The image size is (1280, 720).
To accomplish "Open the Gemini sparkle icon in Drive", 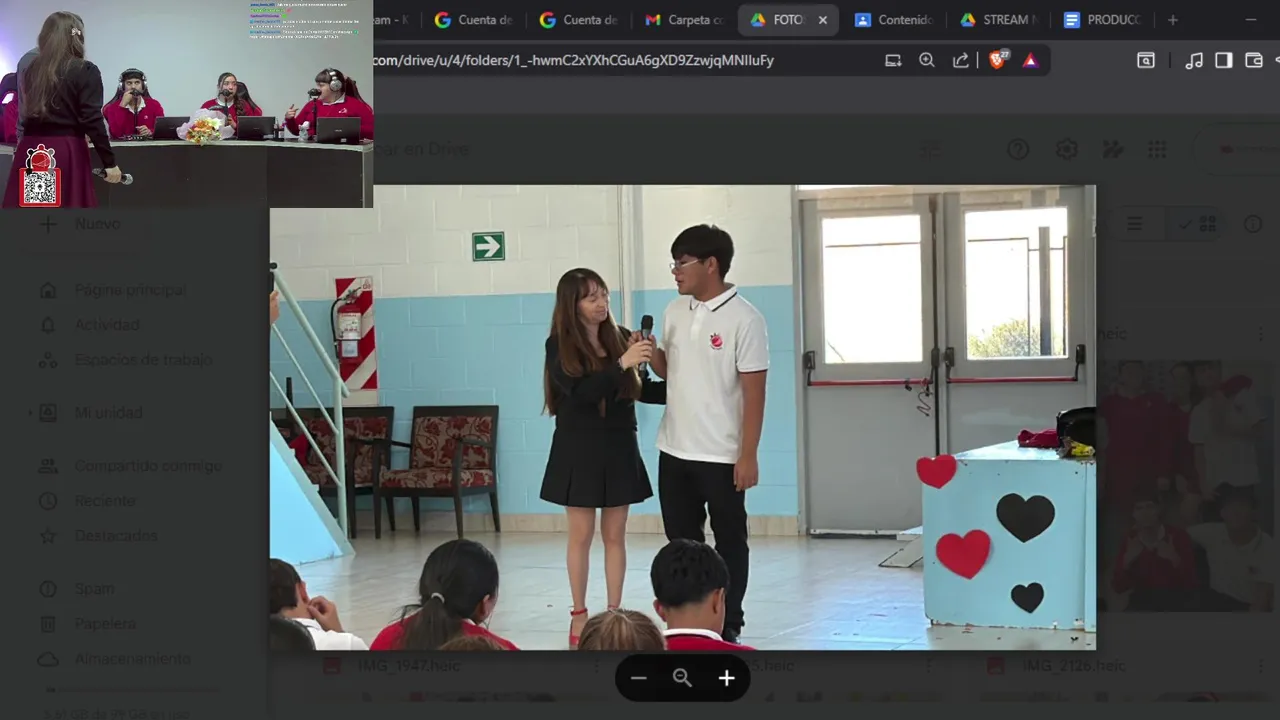I will pos(1113,150).
